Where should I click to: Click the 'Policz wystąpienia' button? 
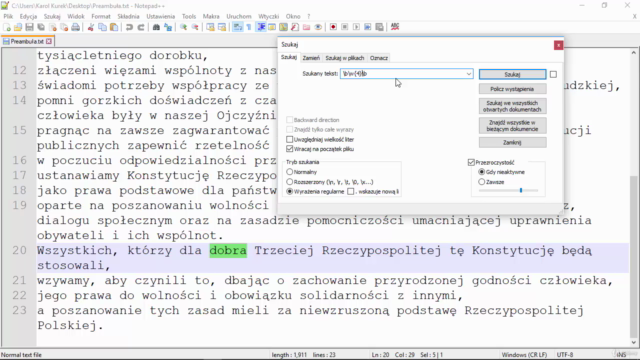[512, 89]
